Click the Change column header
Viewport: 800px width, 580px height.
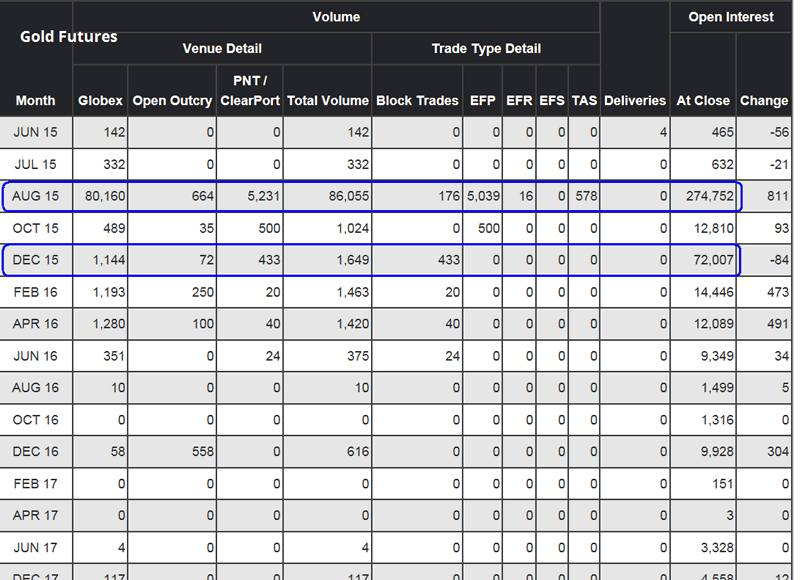coord(764,101)
